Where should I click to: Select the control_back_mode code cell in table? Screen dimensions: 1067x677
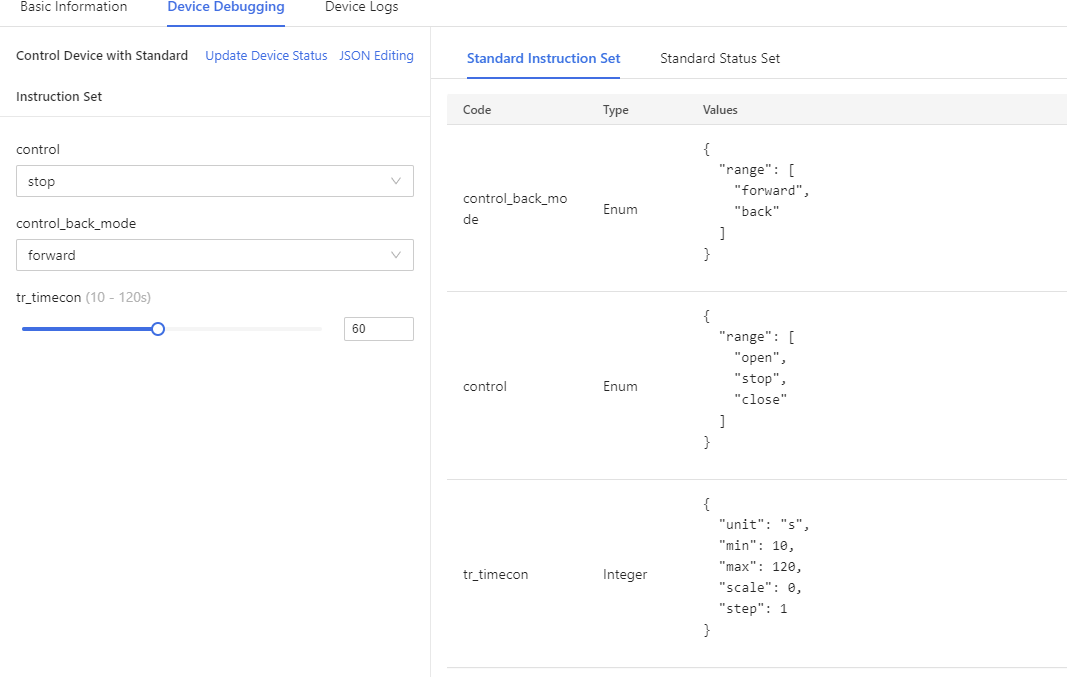[x=515, y=209]
